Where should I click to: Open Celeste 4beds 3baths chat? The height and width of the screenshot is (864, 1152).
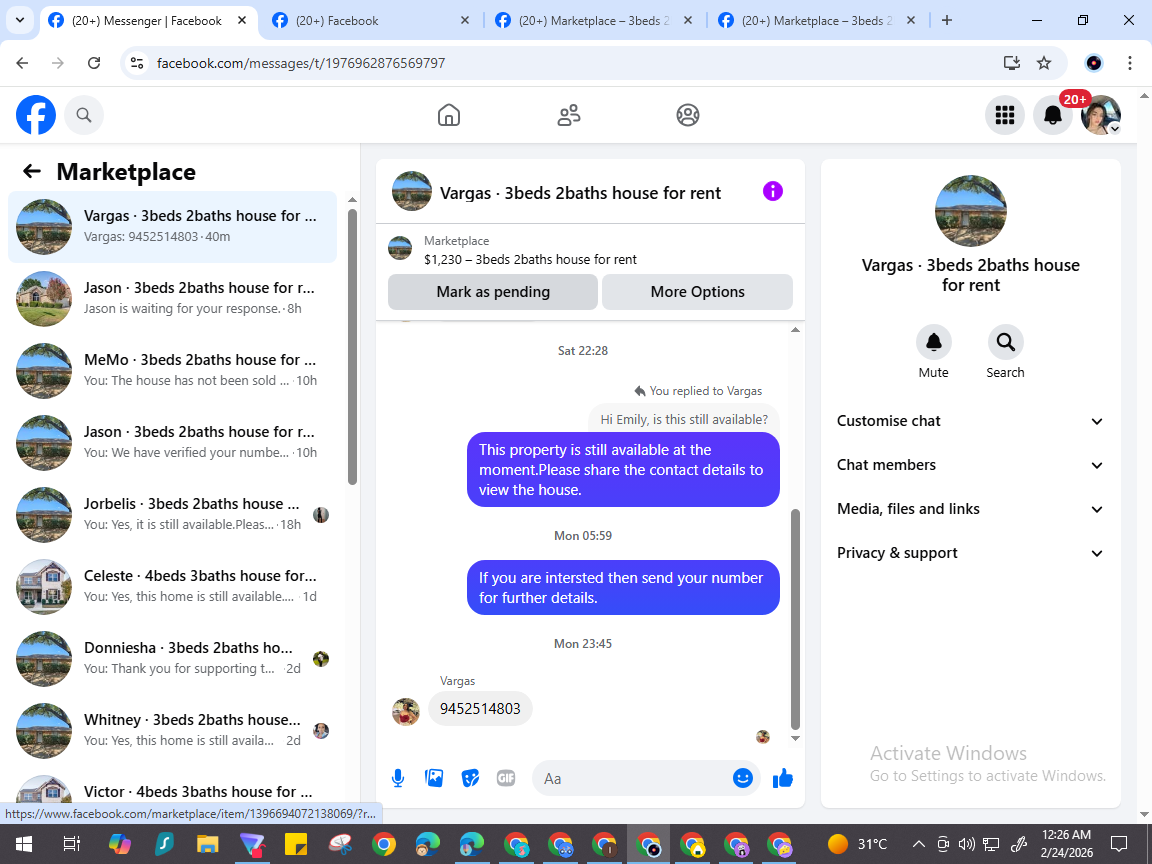(x=173, y=586)
